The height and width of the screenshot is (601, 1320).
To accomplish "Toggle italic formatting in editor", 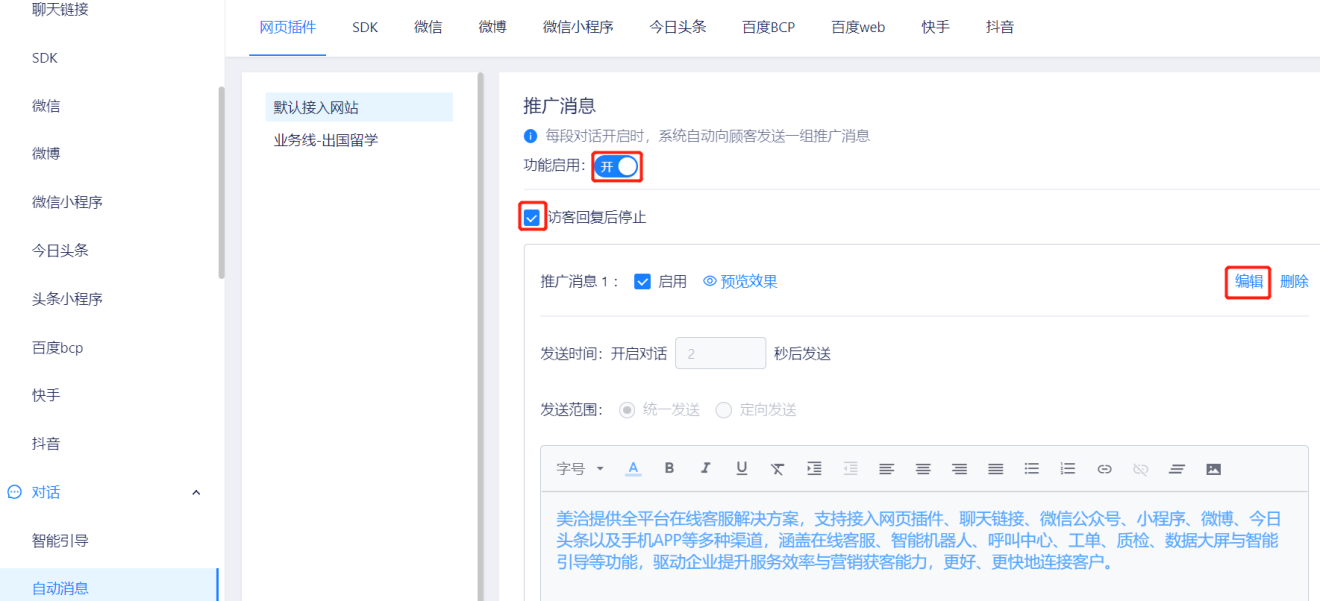I will click(x=705, y=468).
